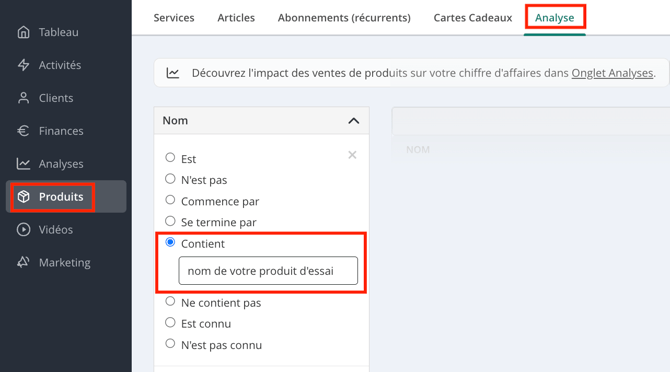This screenshot has width=670, height=372.
Task: Click the Finances euro icon
Action: (x=24, y=131)
